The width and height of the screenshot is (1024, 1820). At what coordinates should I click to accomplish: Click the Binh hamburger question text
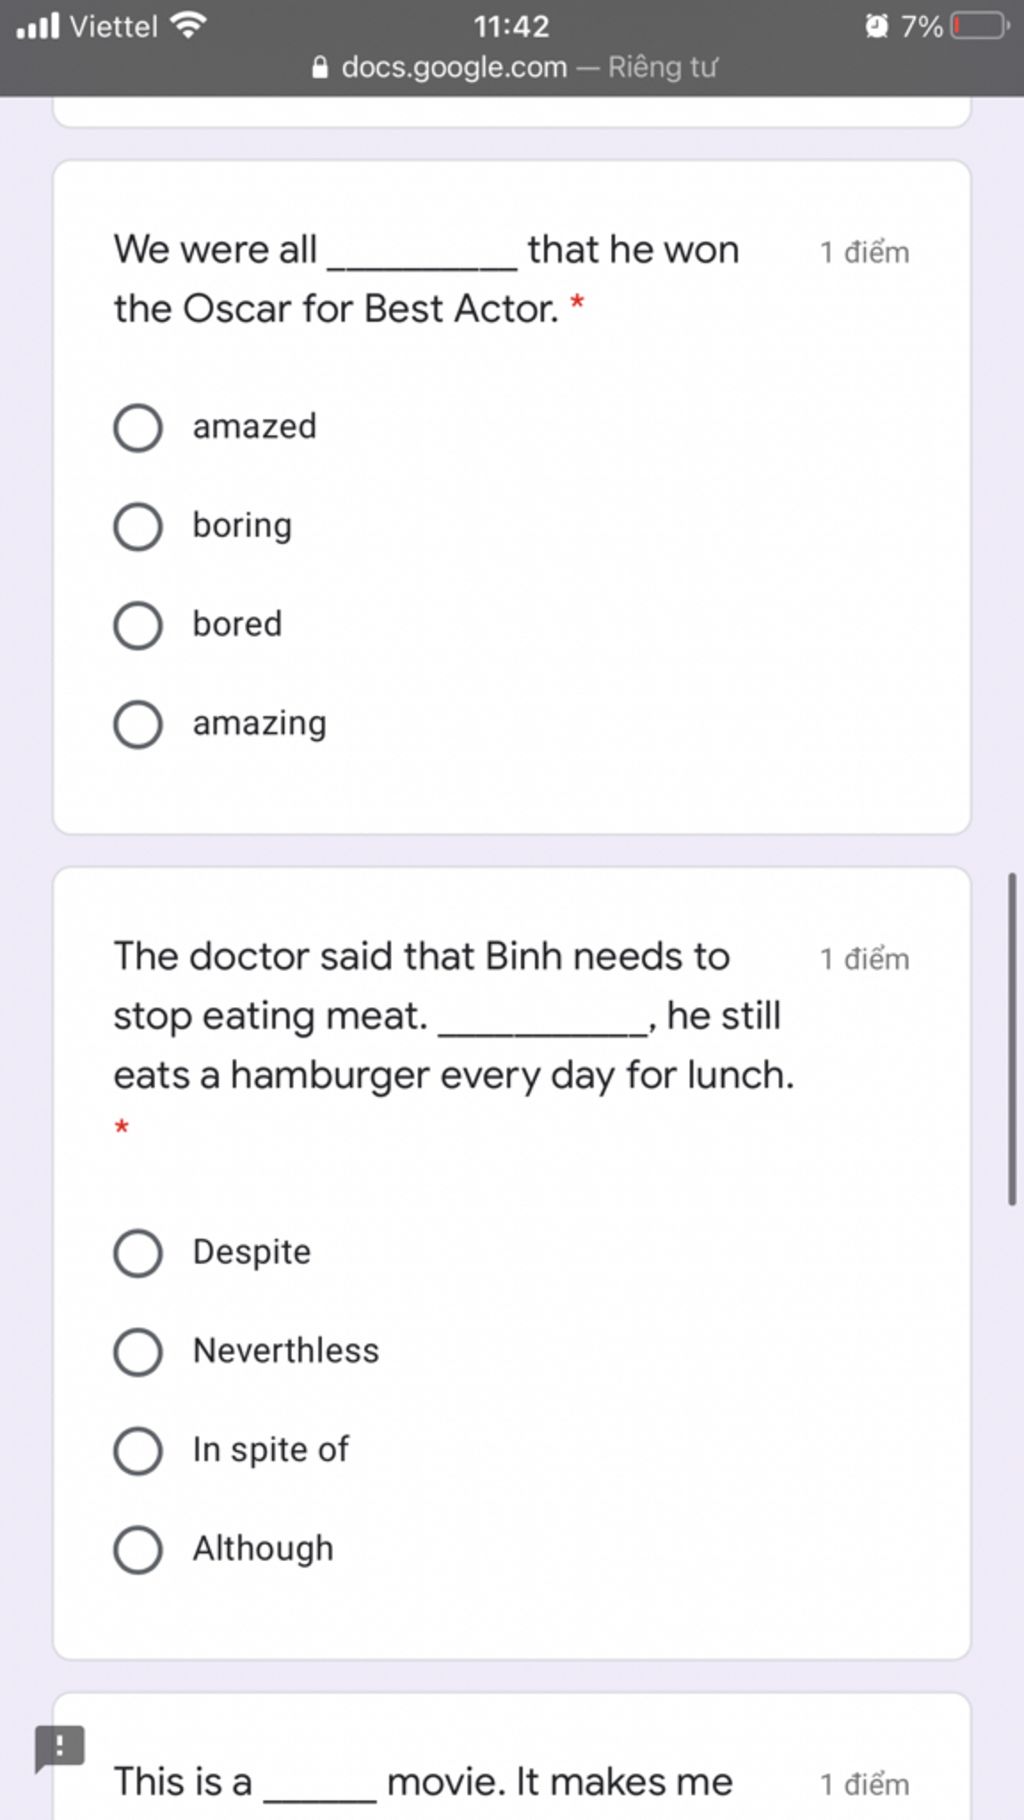point(453,1016)
